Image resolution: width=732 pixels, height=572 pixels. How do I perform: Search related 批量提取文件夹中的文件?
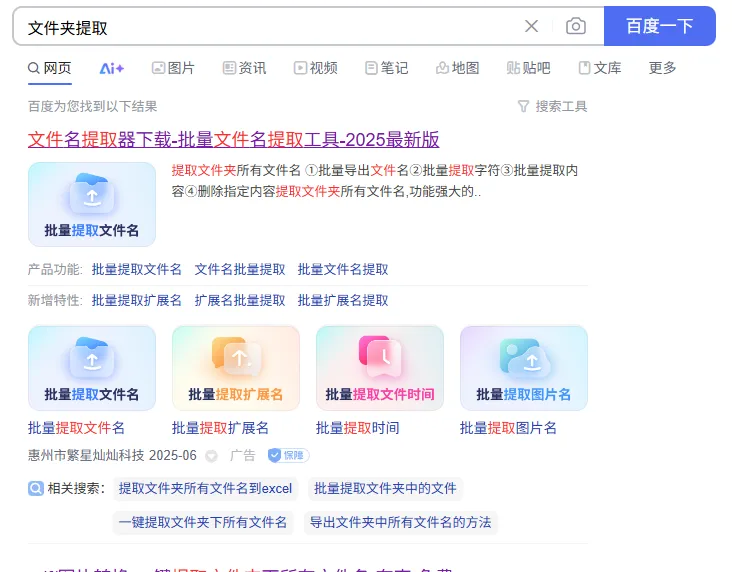point(385,488)
